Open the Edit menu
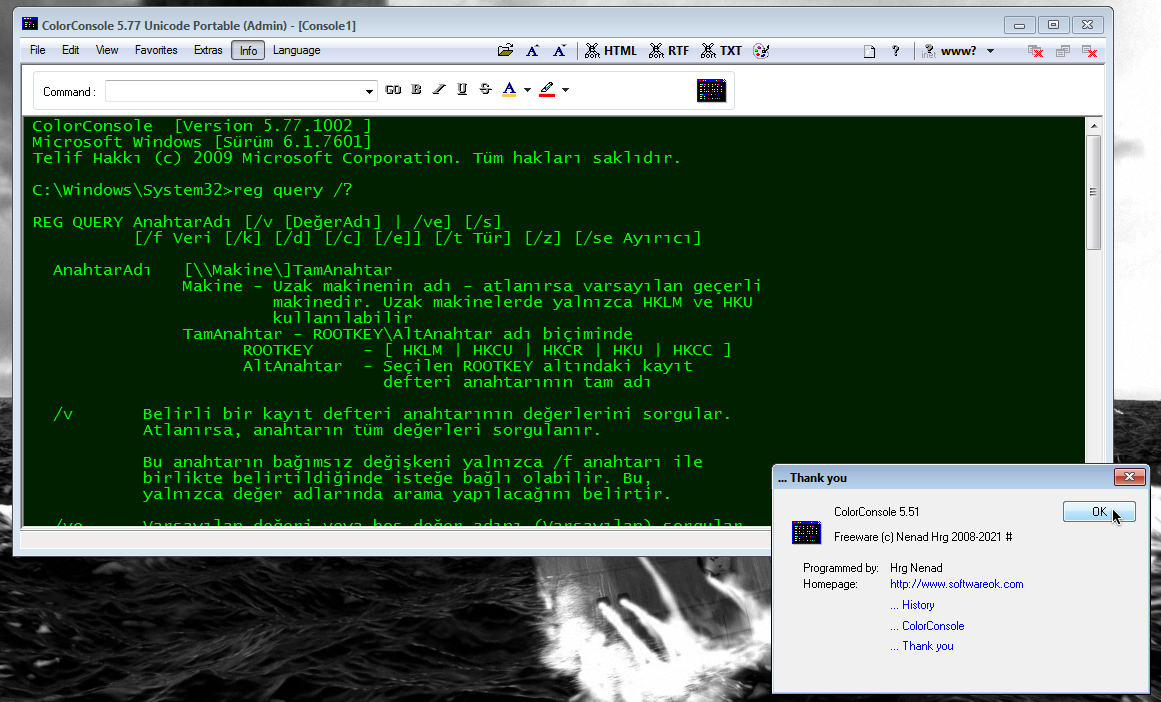The height and width of the screenshot is (702, 1161). pyautogui.click(x=70, y=50)
